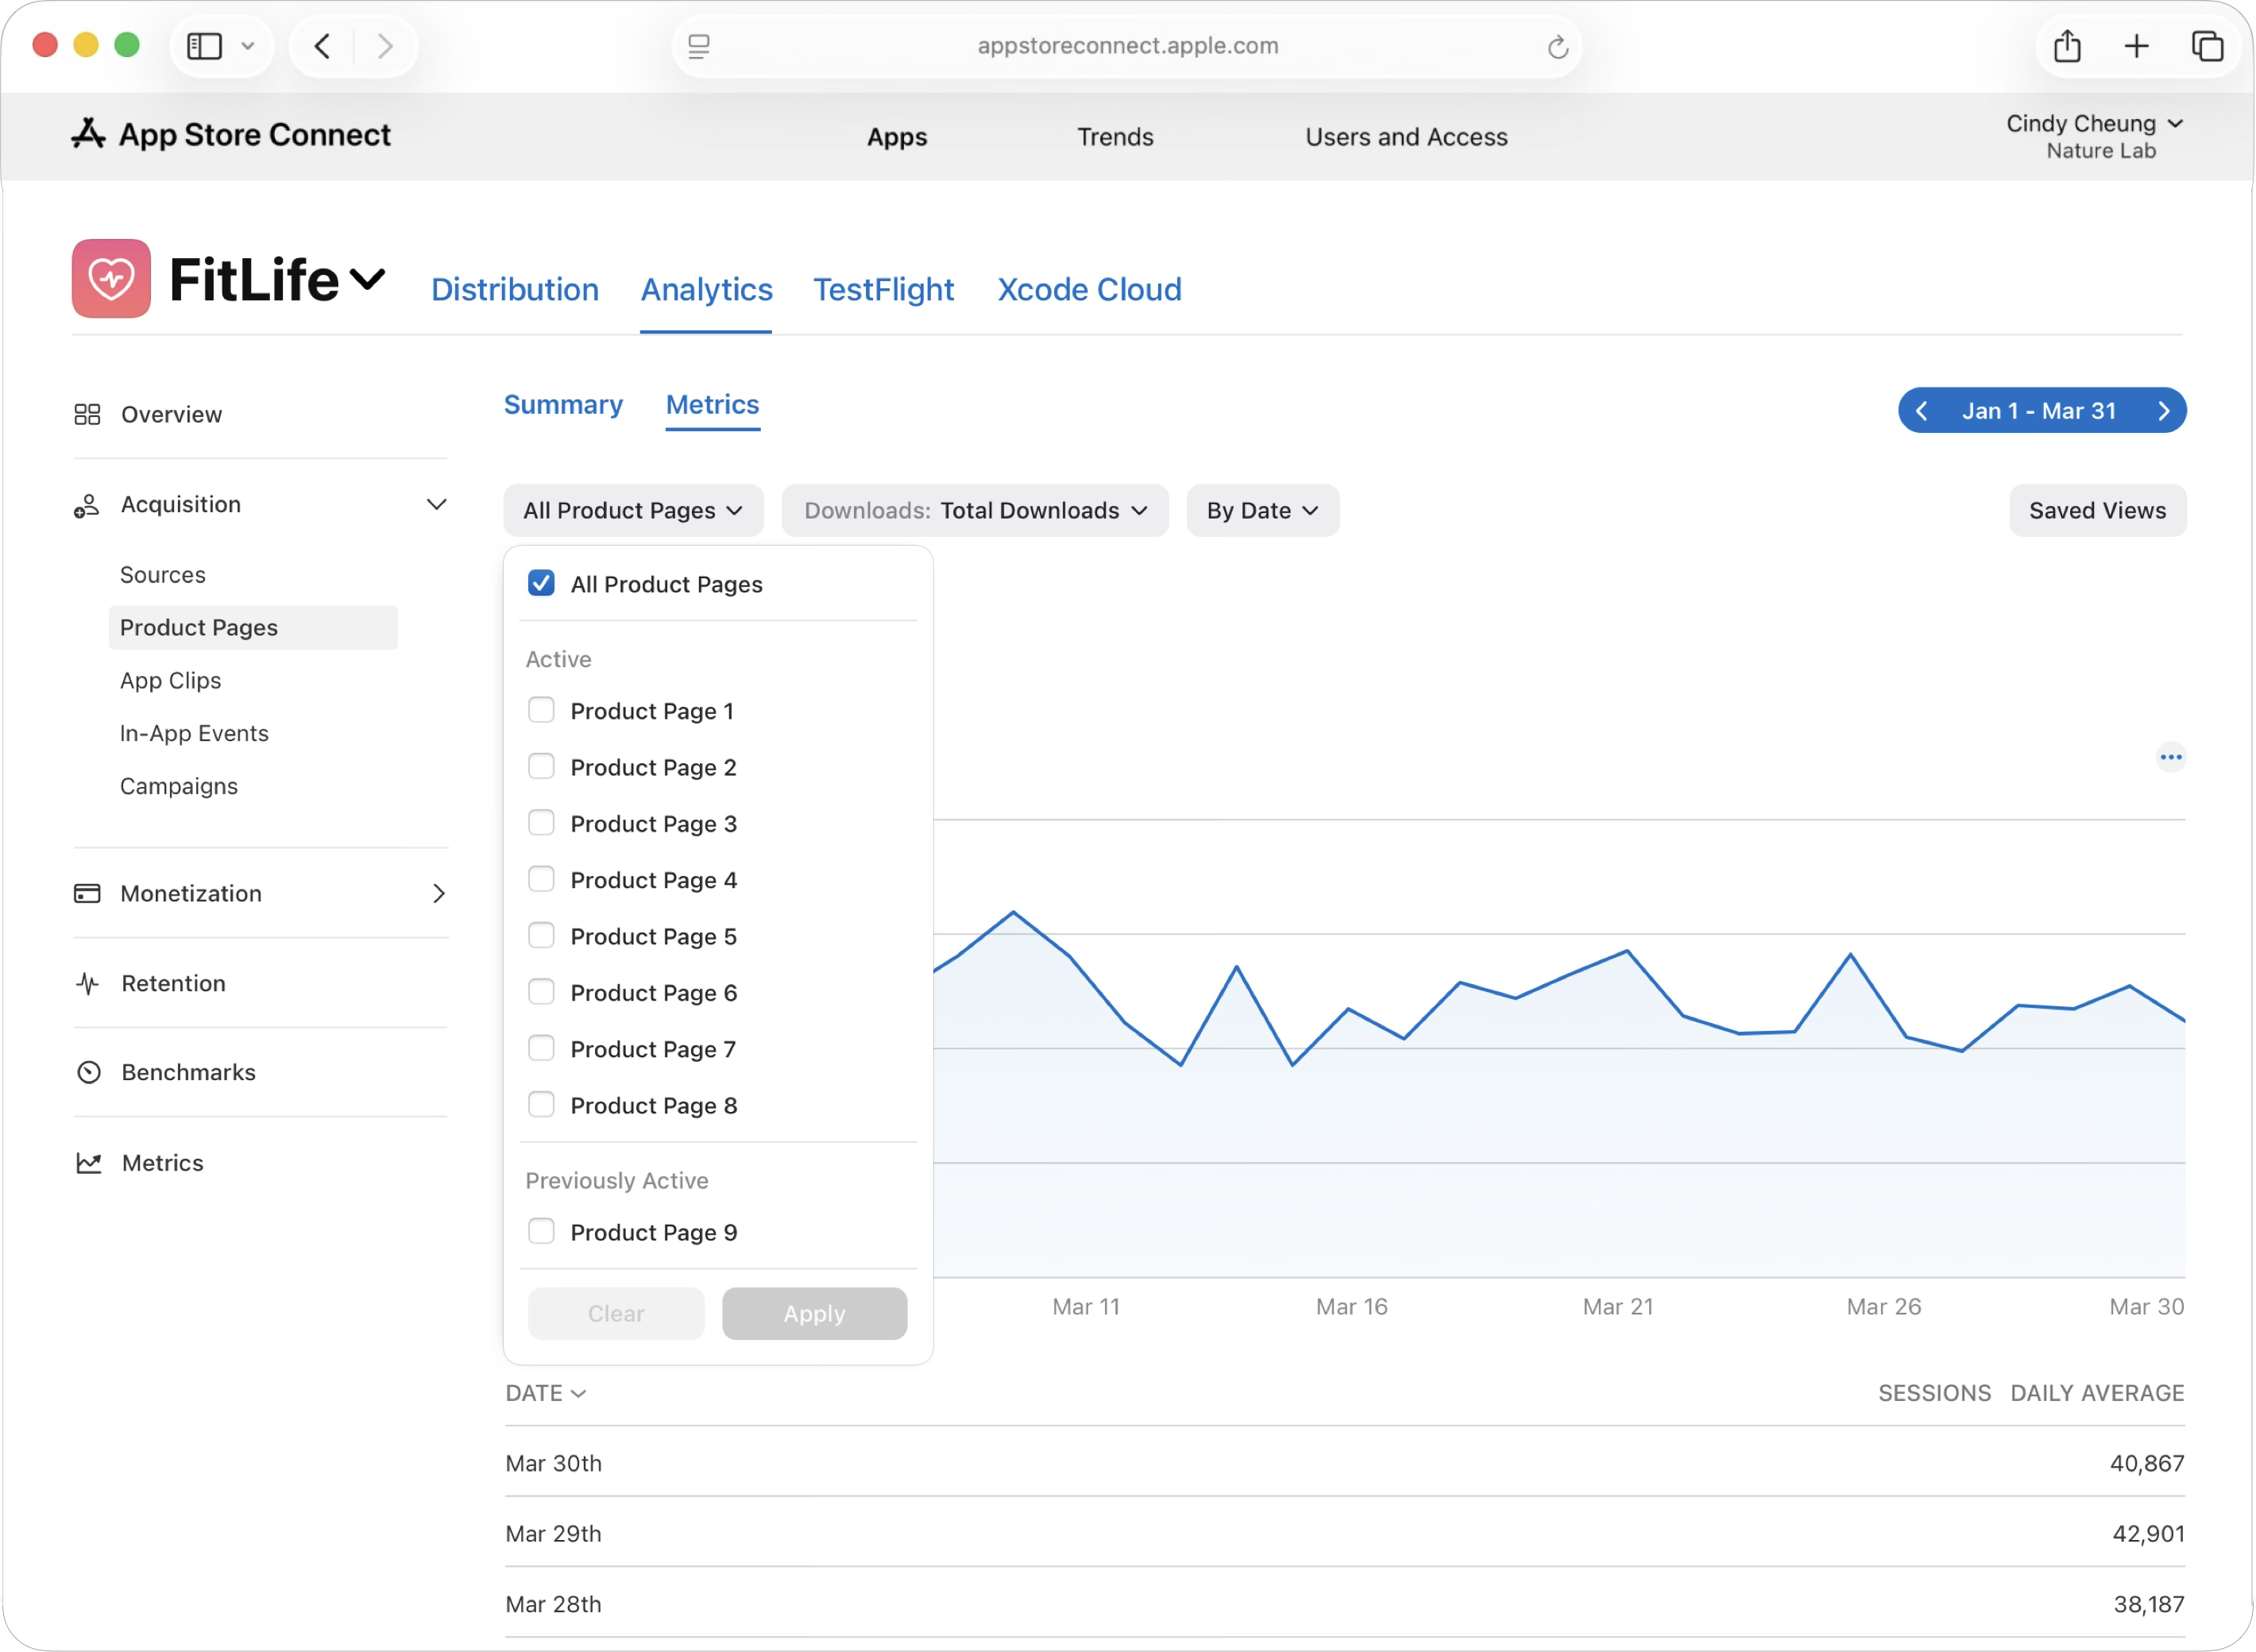Go to previous date range arrow
2256x1652 pixels.
1921,411
